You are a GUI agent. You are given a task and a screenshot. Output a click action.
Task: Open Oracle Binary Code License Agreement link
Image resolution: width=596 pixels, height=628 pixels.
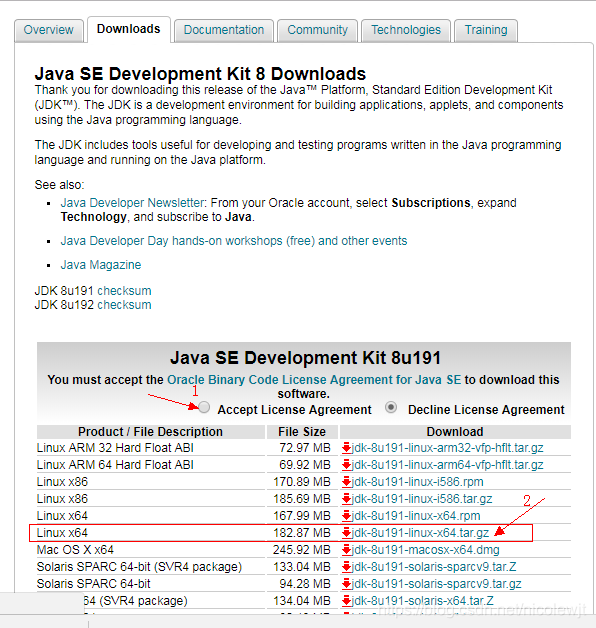click(314, 380)
